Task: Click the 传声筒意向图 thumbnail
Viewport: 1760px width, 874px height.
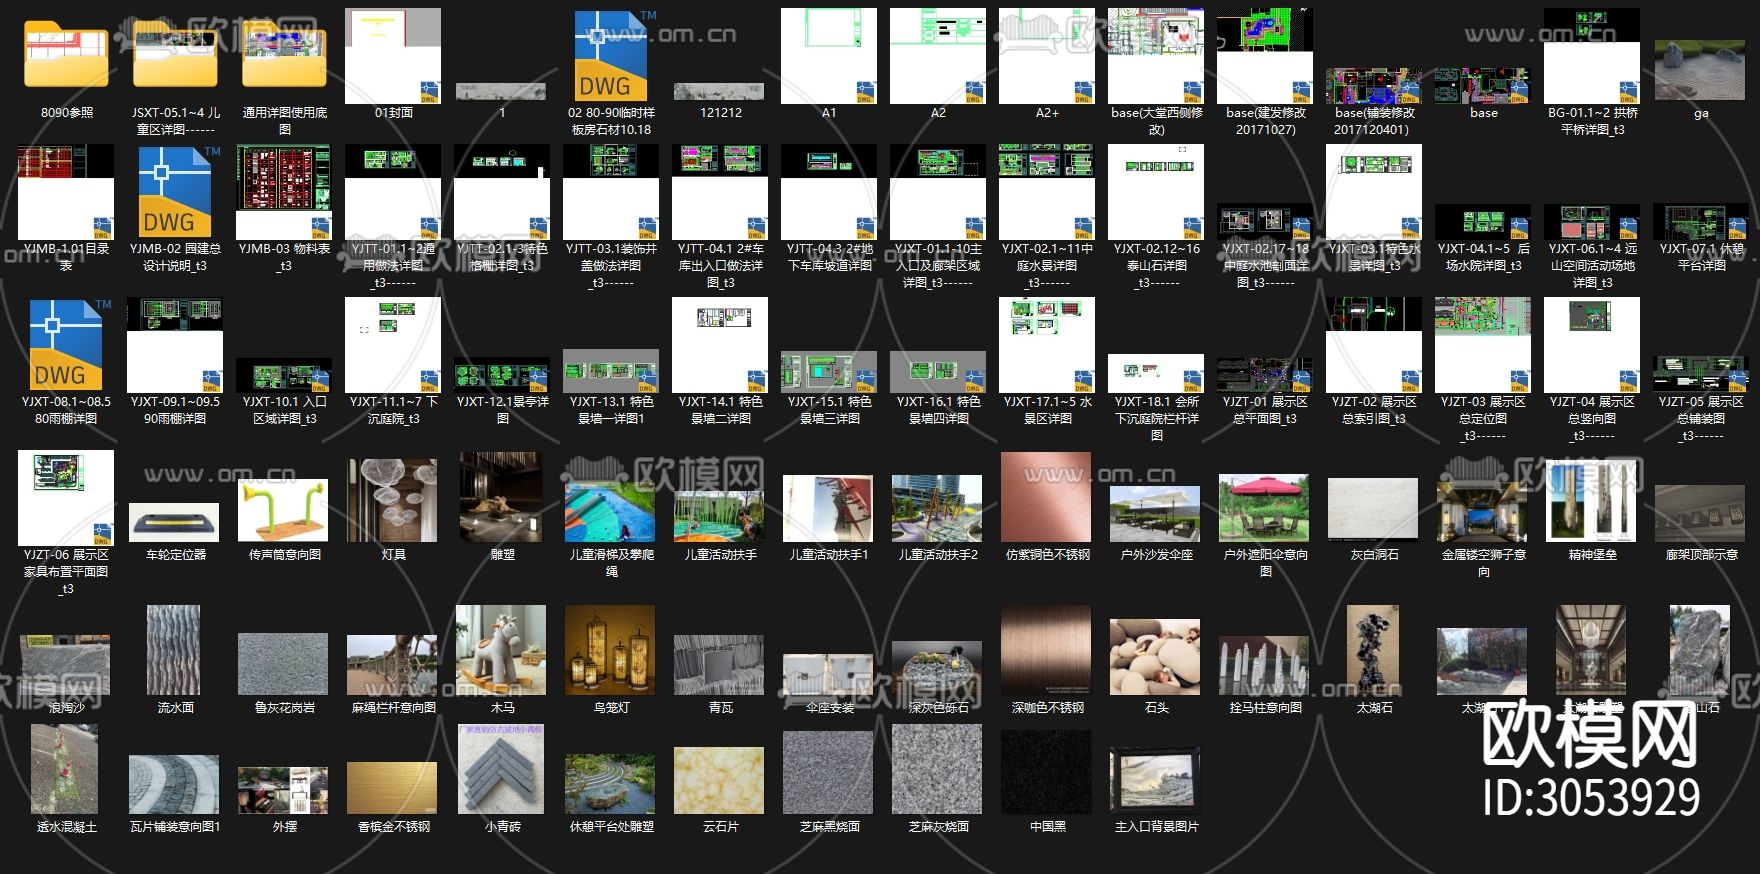Action: (x=284, y=511)
